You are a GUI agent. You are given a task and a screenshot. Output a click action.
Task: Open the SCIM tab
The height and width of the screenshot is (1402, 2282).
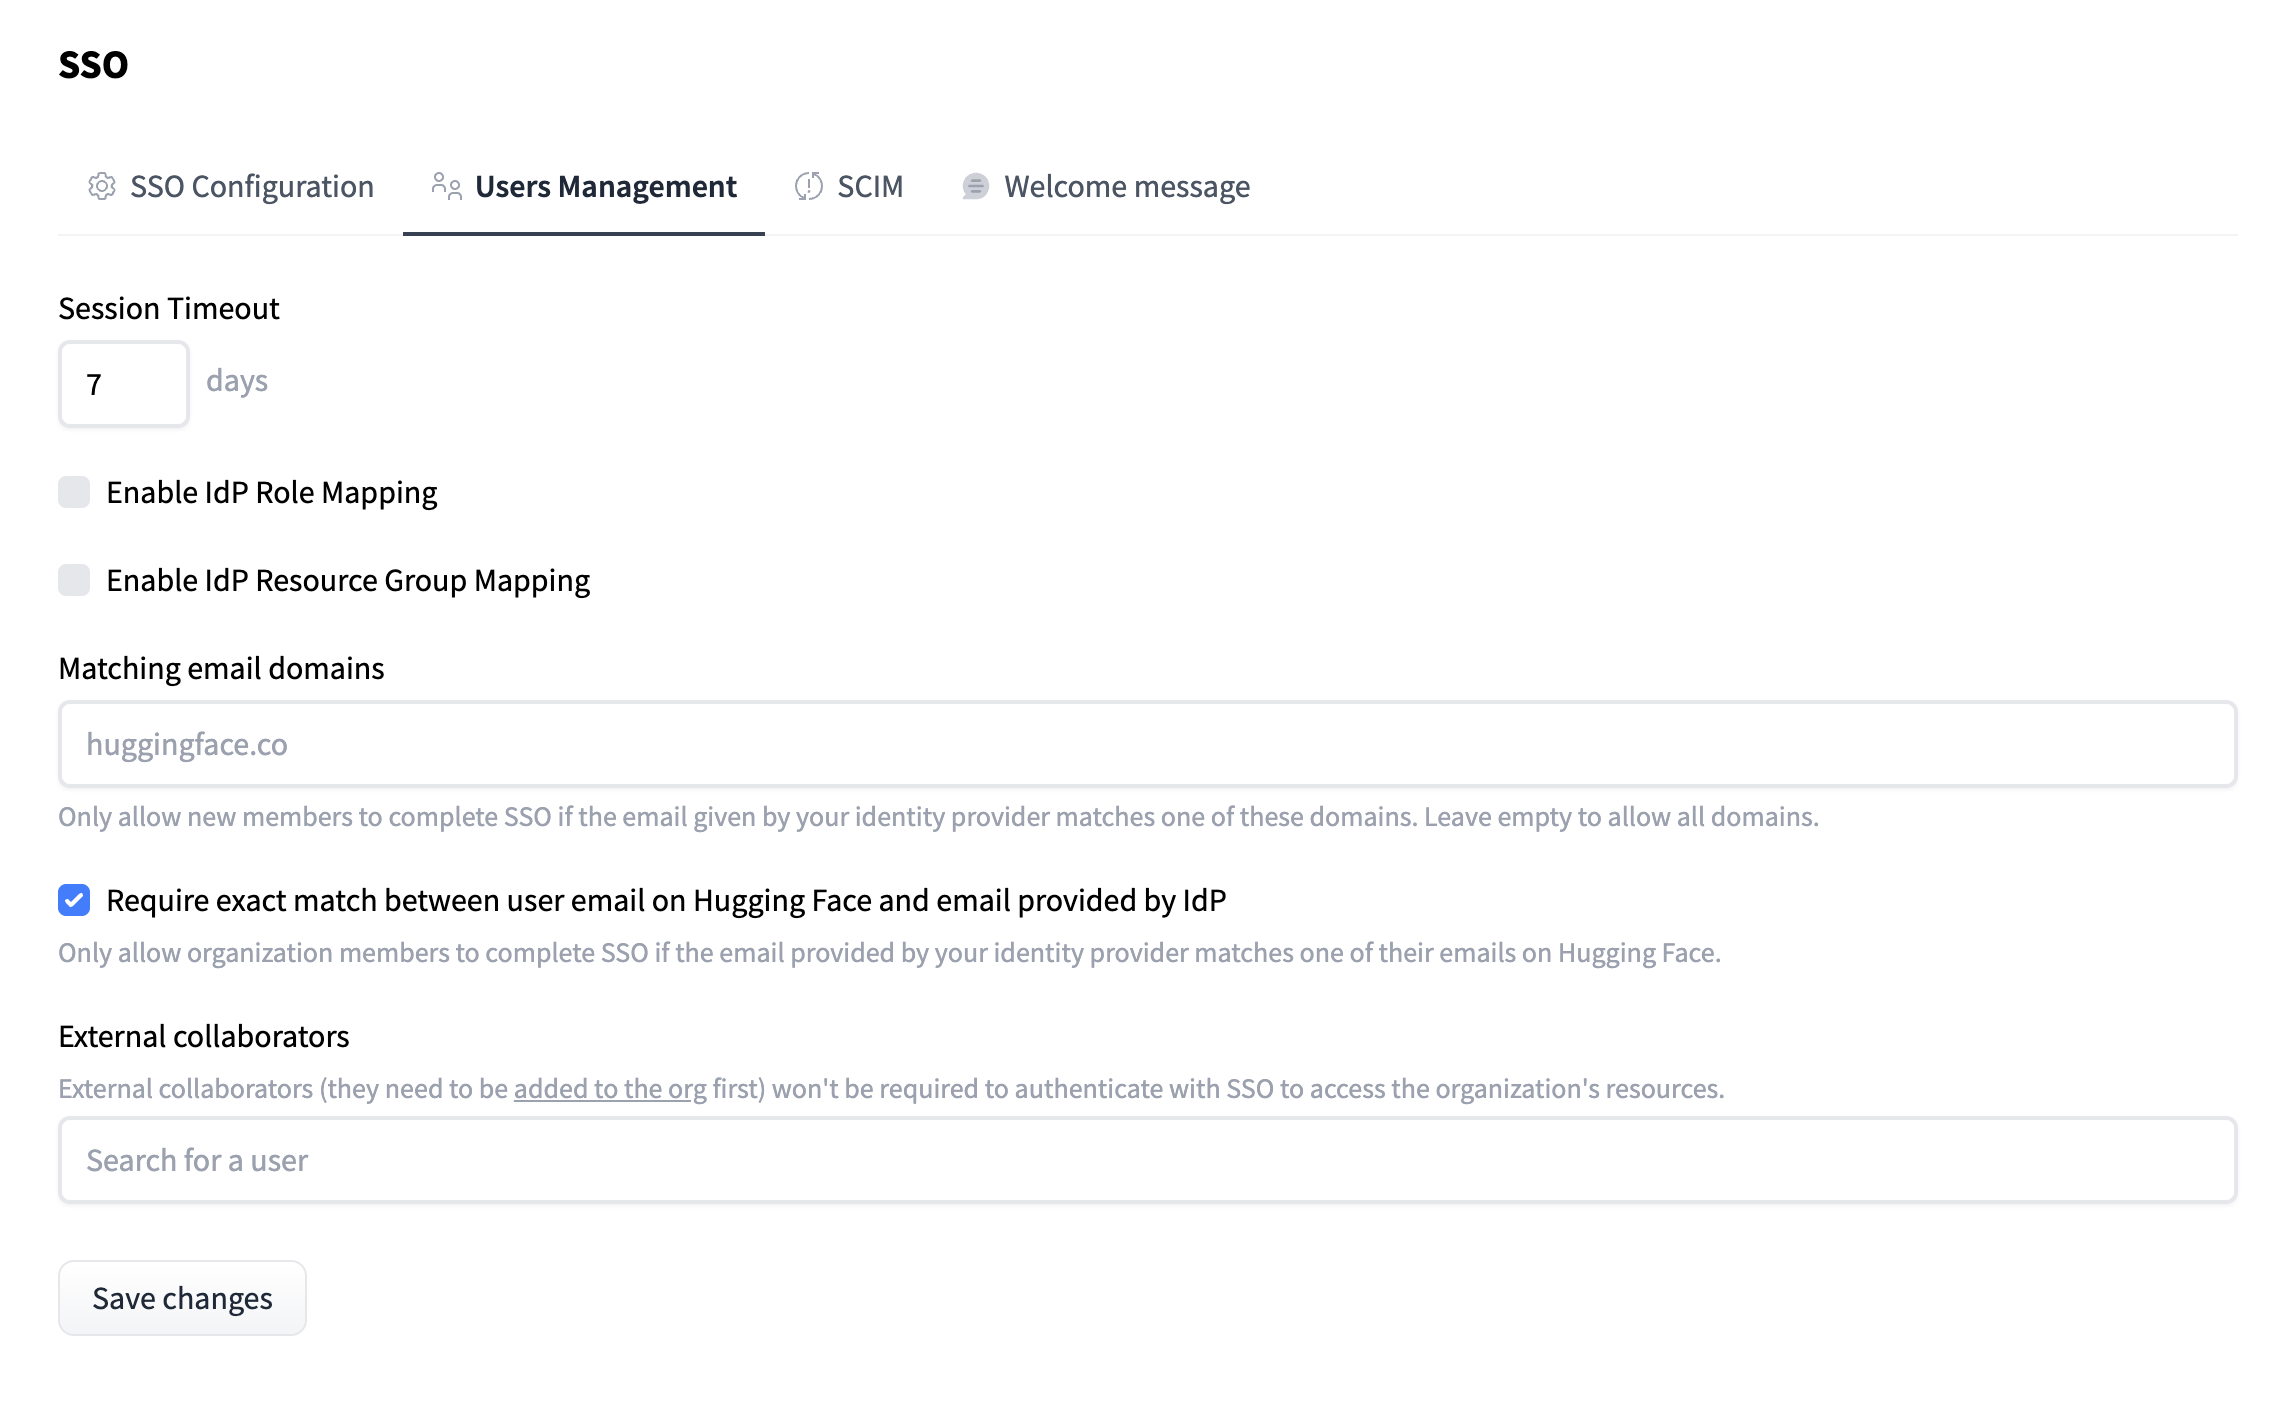869,187
